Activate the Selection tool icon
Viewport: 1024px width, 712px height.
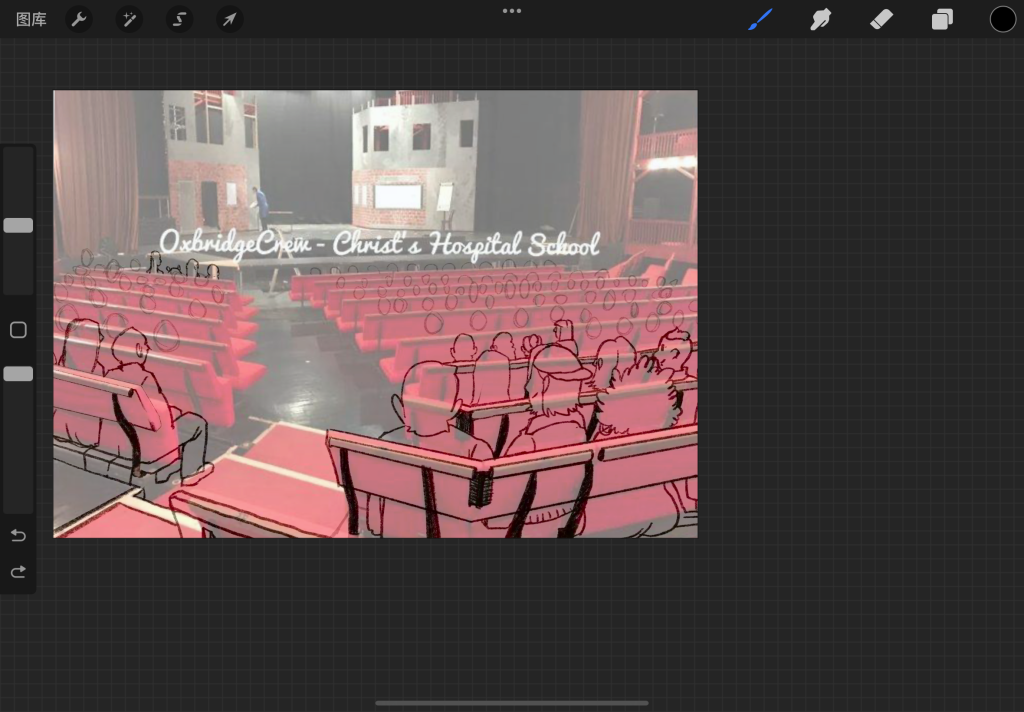pos(180,20)
